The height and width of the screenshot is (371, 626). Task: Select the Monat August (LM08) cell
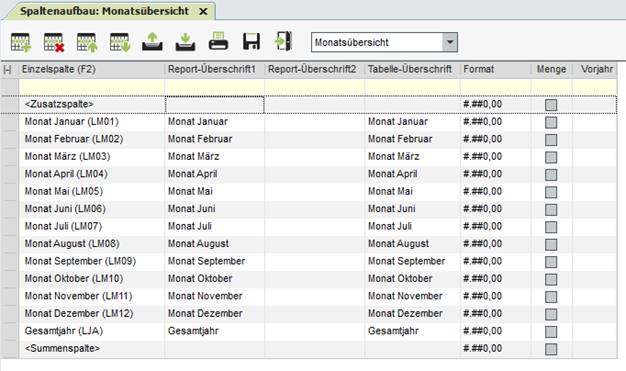(x=91, y=244)
